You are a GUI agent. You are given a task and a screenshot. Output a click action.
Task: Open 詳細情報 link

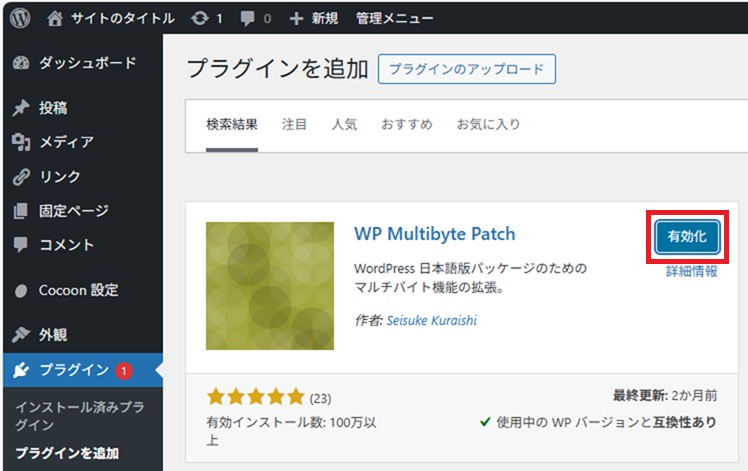point(692,272)
